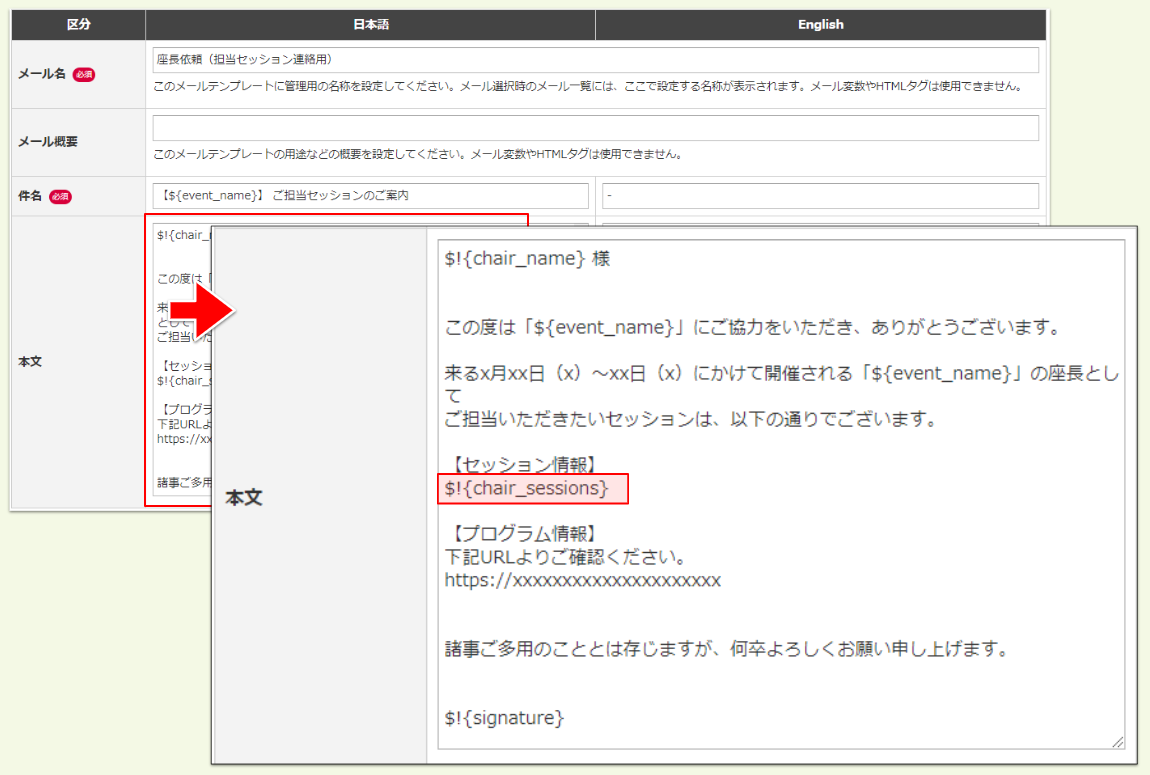This screenshot has width=1150, height=775.
Task: Select the English 件名 subject field
Action: [x=820, y=196]
